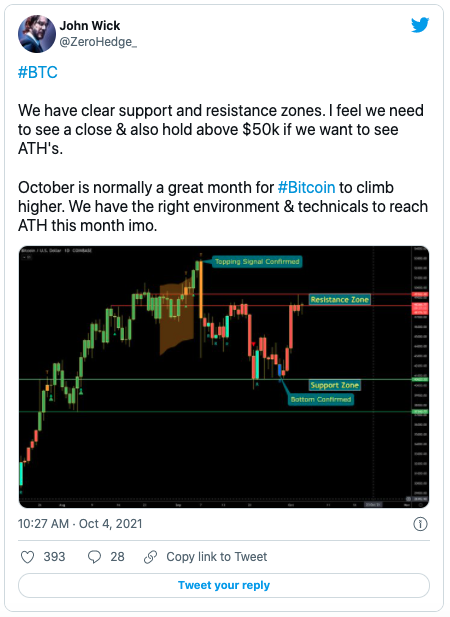Click the 393 likes count
The width and height of the screenshot is (450, 617).
54,557
